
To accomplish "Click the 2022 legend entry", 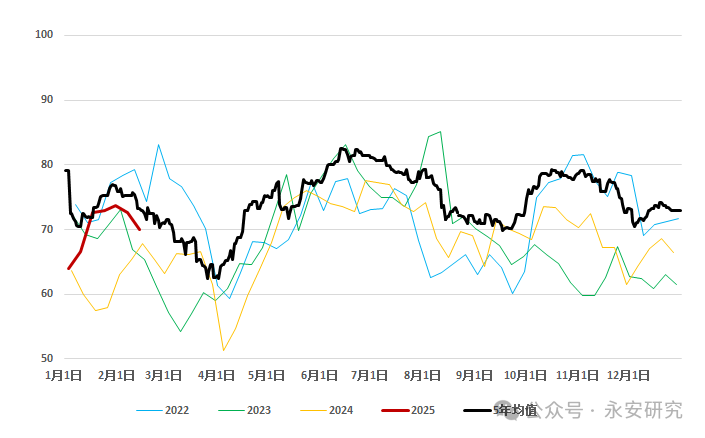I will pyautogui.click(x=176, y=410).
